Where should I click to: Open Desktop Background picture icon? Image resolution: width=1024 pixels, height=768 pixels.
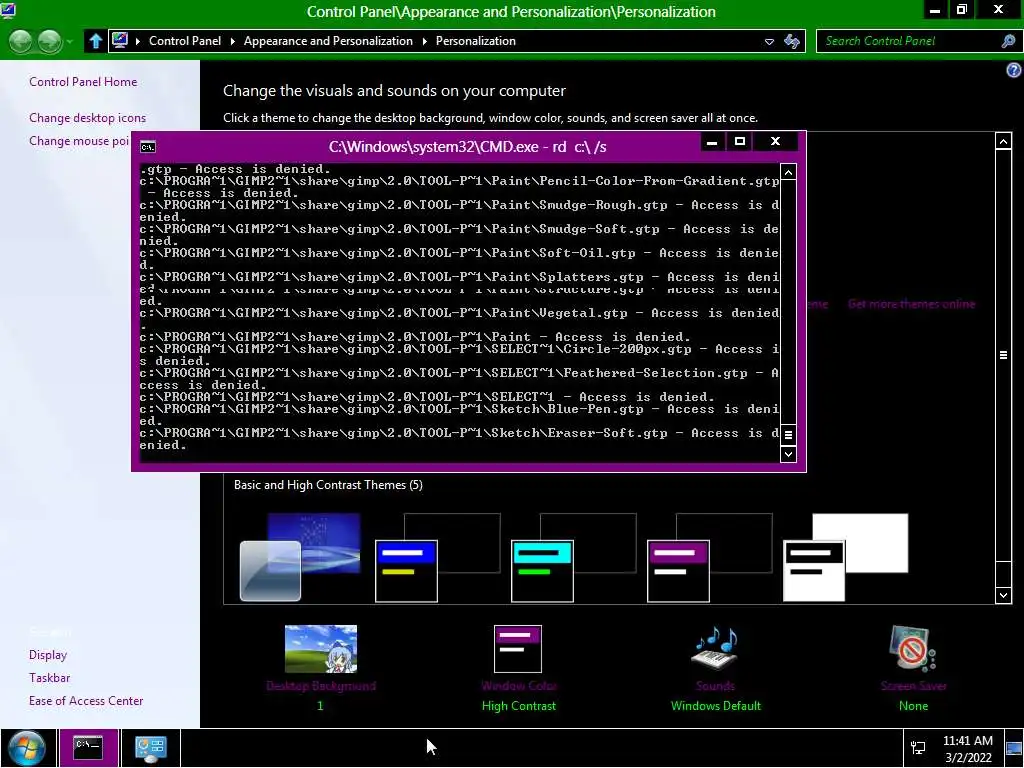pos(321,648)
